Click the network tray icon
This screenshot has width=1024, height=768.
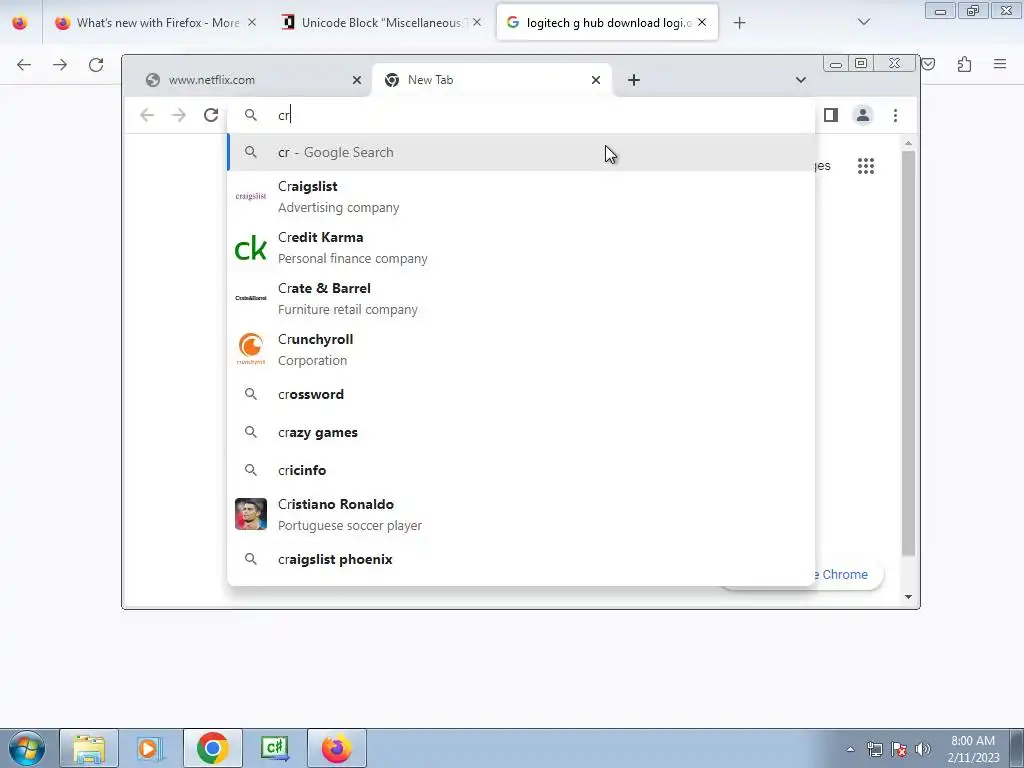pos(874,749)
